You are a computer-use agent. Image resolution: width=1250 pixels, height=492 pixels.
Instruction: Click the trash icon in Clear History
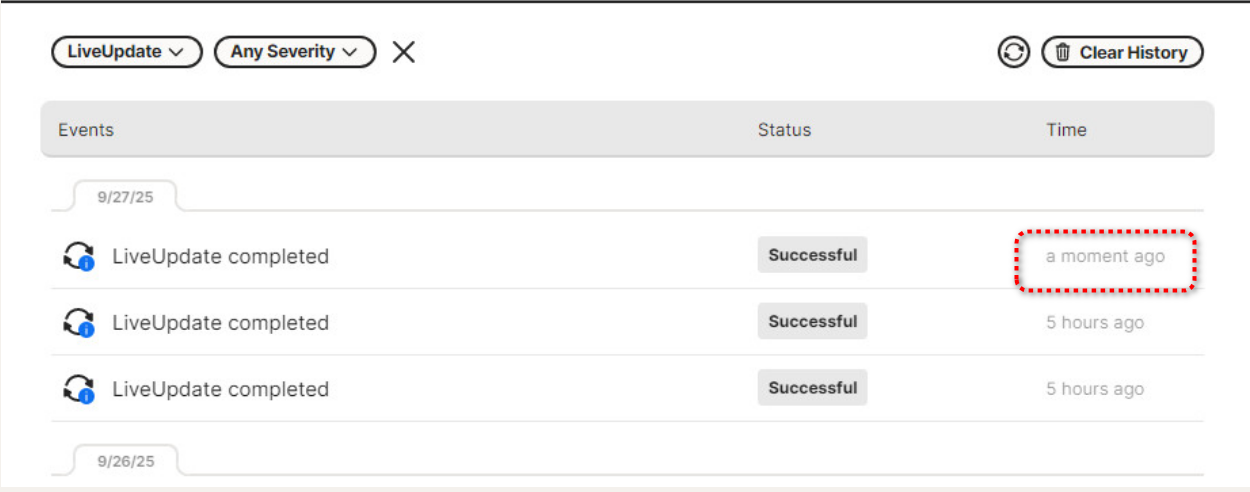pos(1063,53)
